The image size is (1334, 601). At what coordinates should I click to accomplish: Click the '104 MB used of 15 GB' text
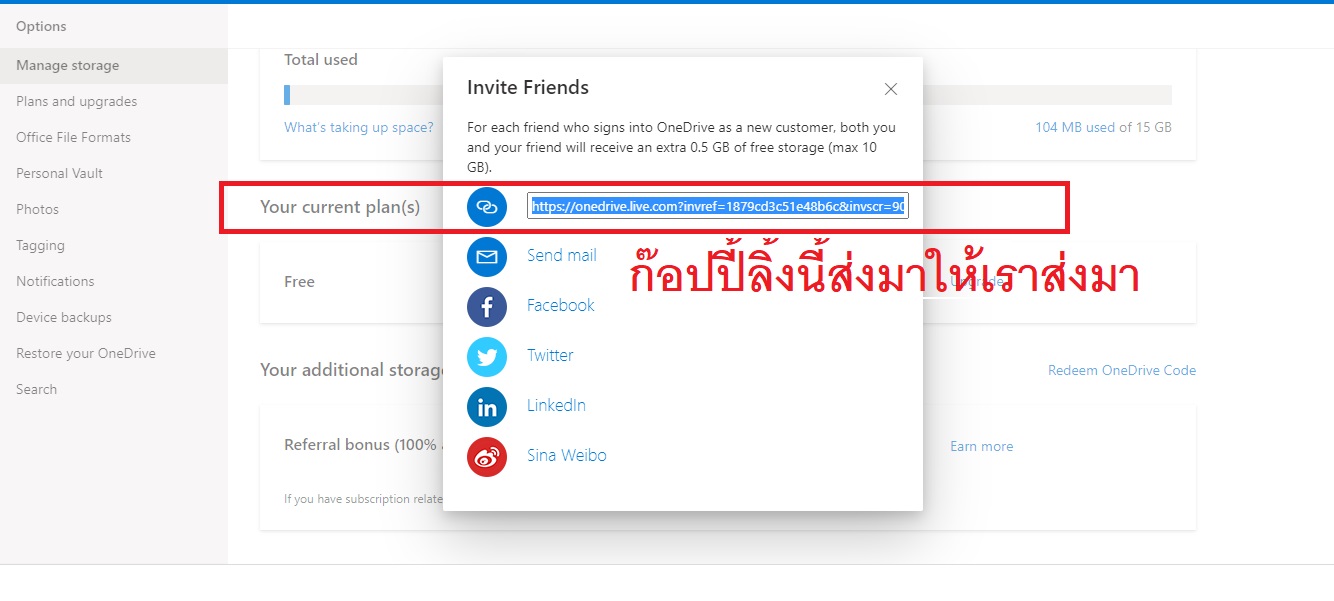tap(1104, 127)
